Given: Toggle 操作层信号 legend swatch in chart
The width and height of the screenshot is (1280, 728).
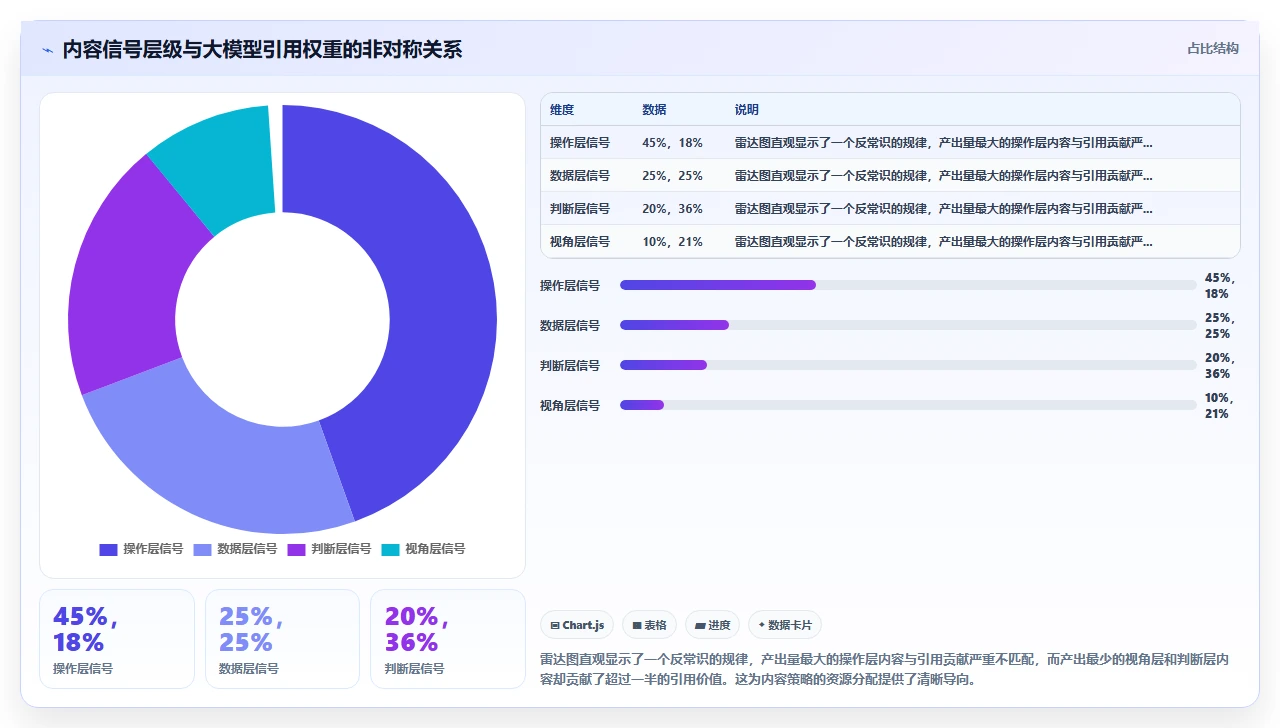Looking at the screenshot, I should click(109, 549).
